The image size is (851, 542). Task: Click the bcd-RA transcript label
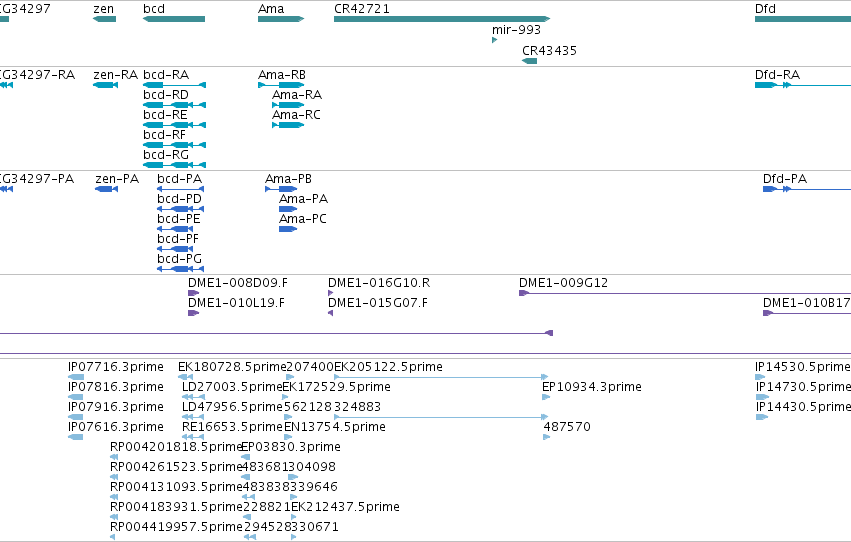coord(166,74)
